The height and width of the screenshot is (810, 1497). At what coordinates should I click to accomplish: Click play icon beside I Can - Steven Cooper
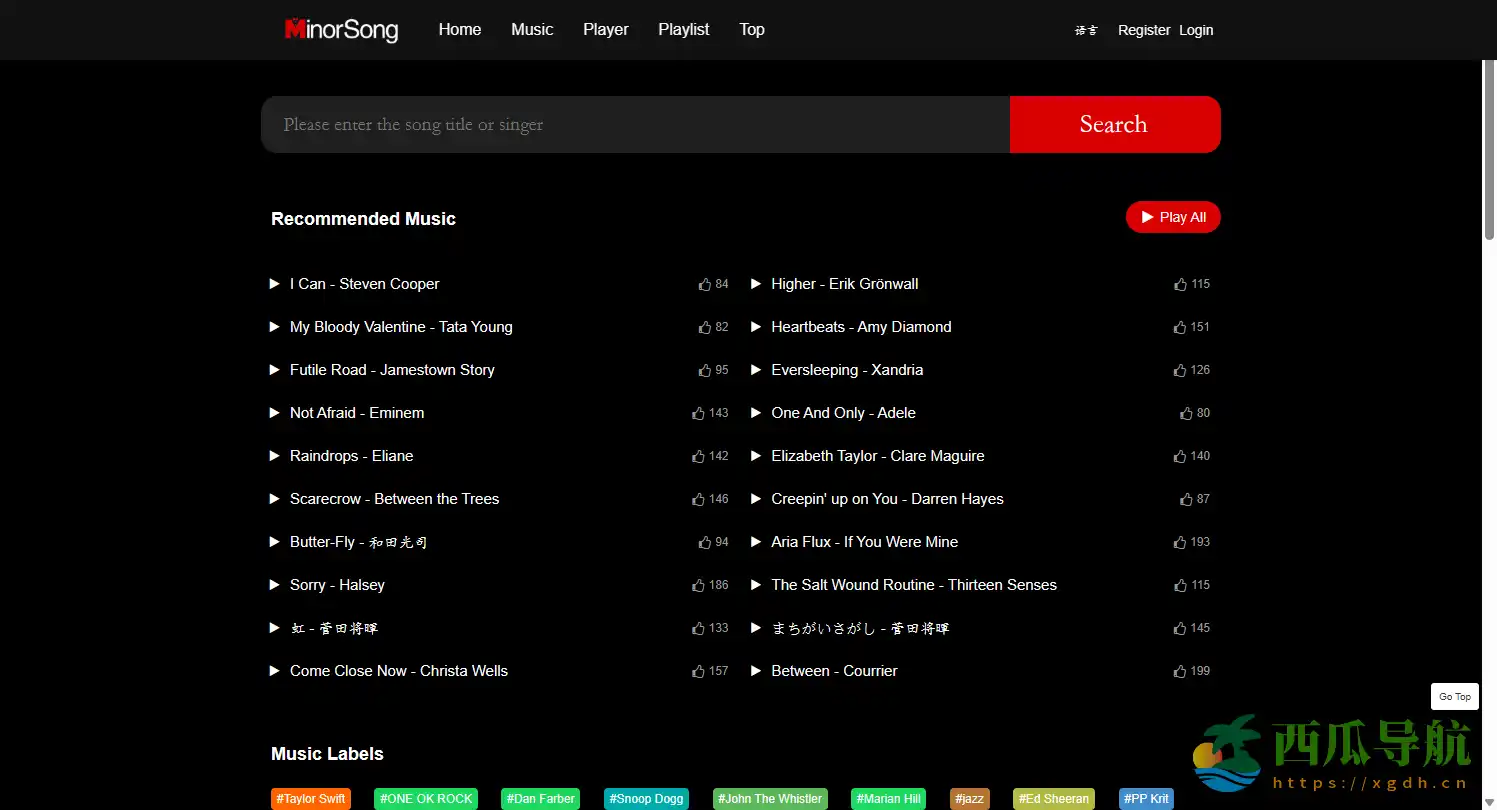coord(275,284)
